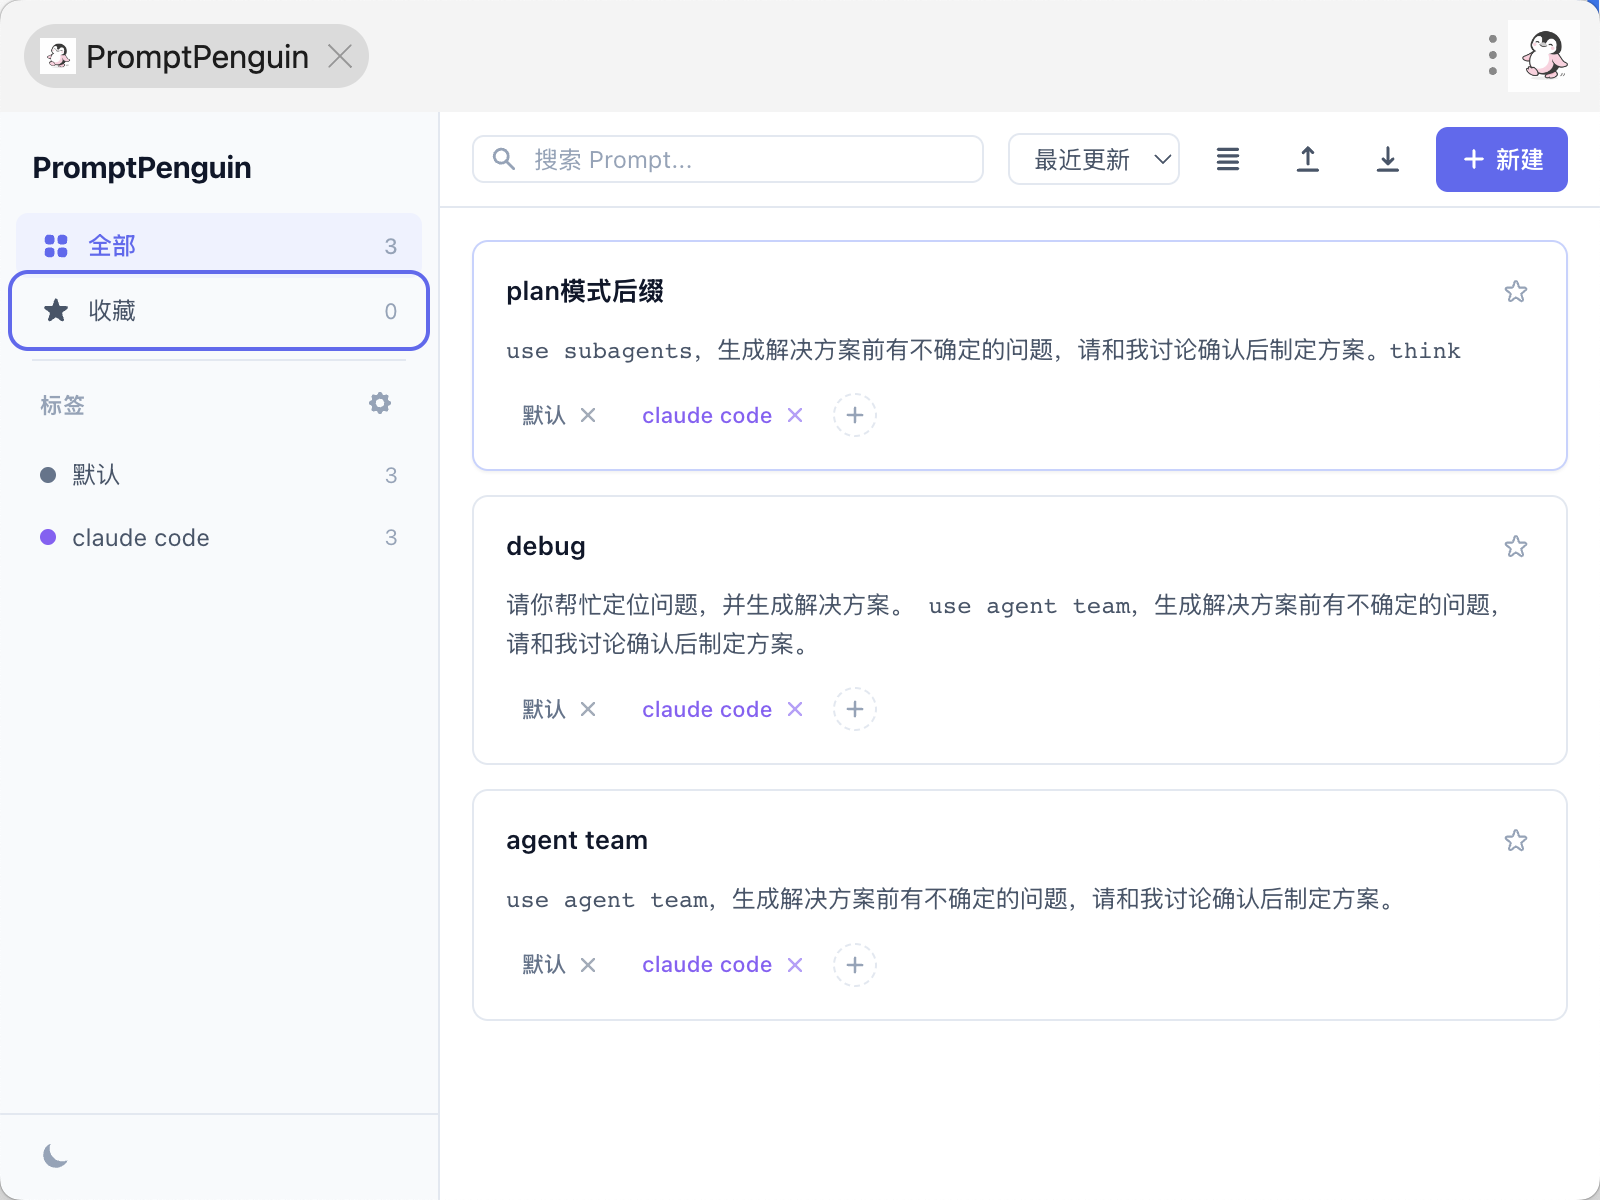
Task: Select the 全部 category in sidebar
Action: 218,245
